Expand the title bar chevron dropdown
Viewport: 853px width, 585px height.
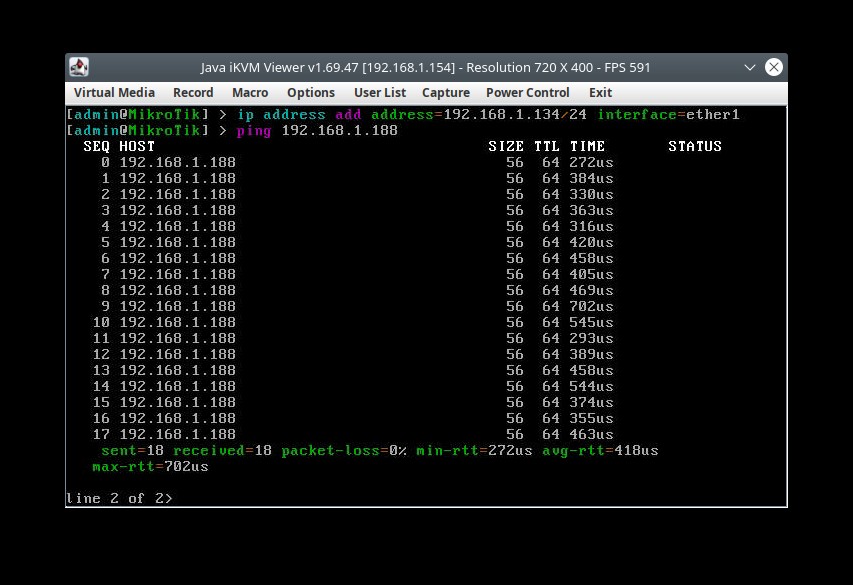click(749, 67)
